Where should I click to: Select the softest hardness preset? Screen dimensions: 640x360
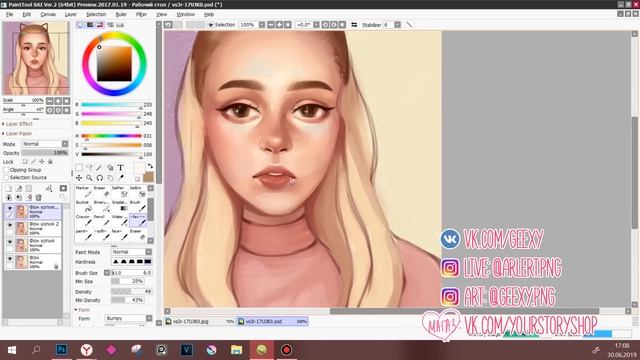[x=116, y=262]
